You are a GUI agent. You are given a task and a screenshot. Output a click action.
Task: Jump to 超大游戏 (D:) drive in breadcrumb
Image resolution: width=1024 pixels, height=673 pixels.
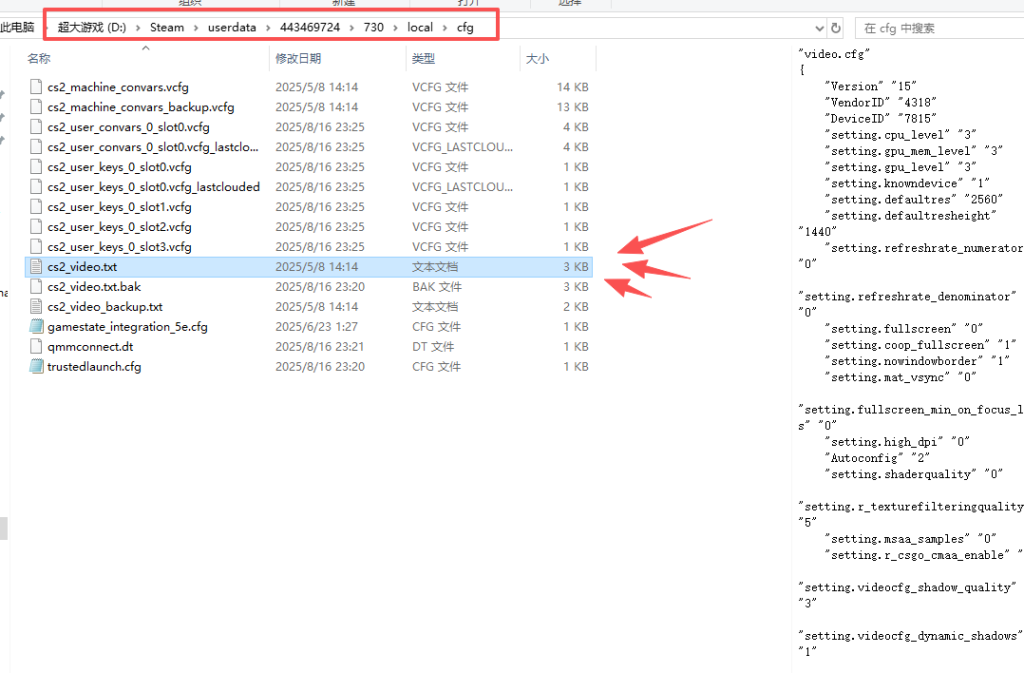95,28
